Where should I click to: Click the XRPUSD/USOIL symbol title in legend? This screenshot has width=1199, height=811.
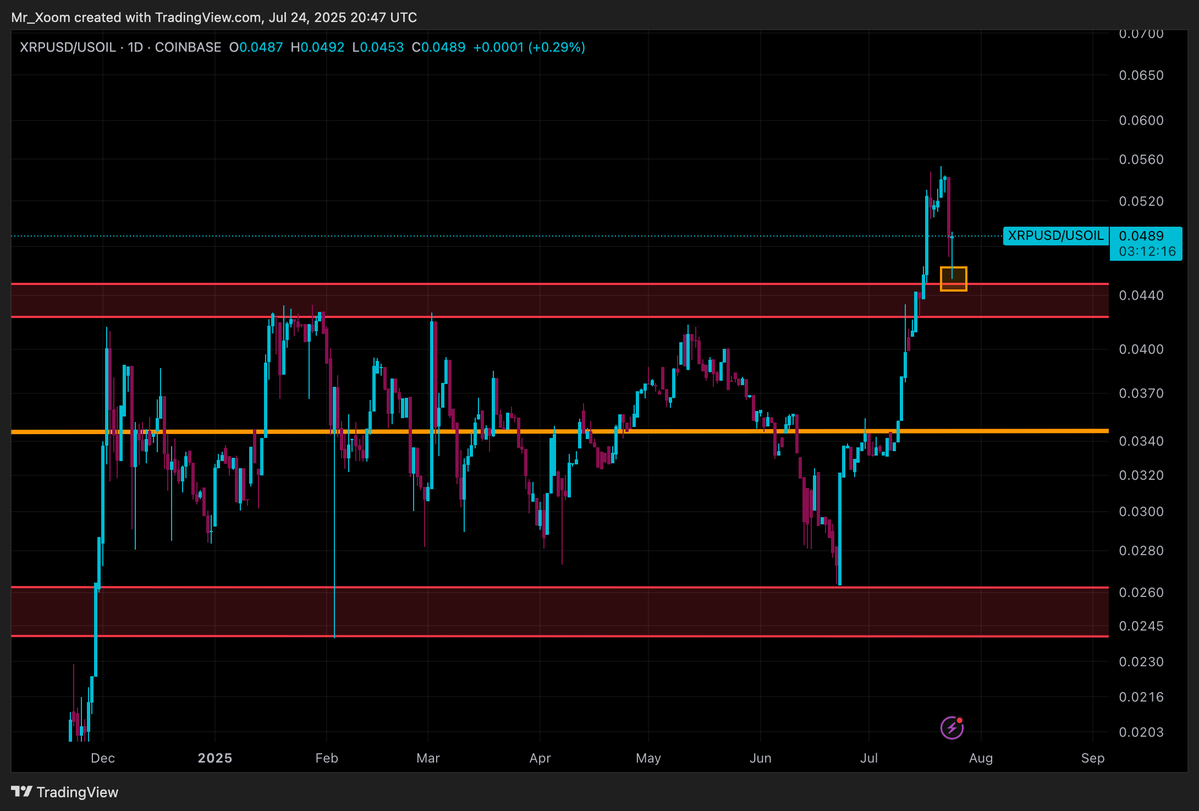click(x=67, y=47)
